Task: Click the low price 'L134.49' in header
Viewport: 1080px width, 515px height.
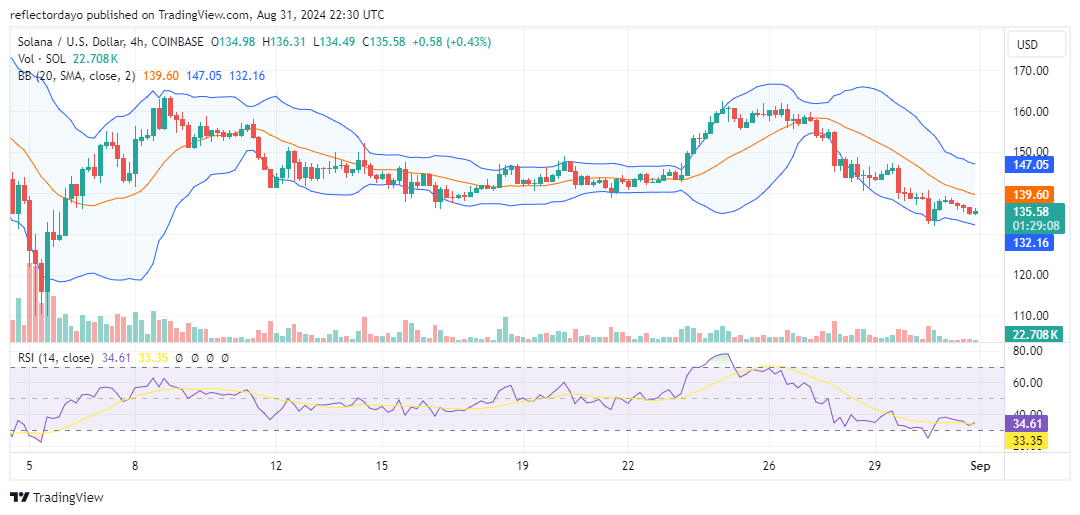Action: [x=333, y=42]
